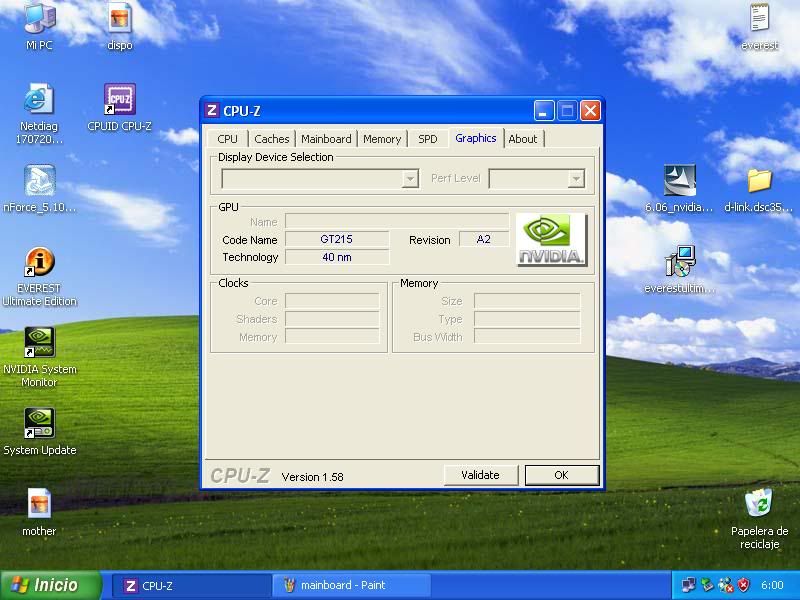Click the Revision A2 field
Image resolution: width=800 pixels, height=600 pixels.
484,239
